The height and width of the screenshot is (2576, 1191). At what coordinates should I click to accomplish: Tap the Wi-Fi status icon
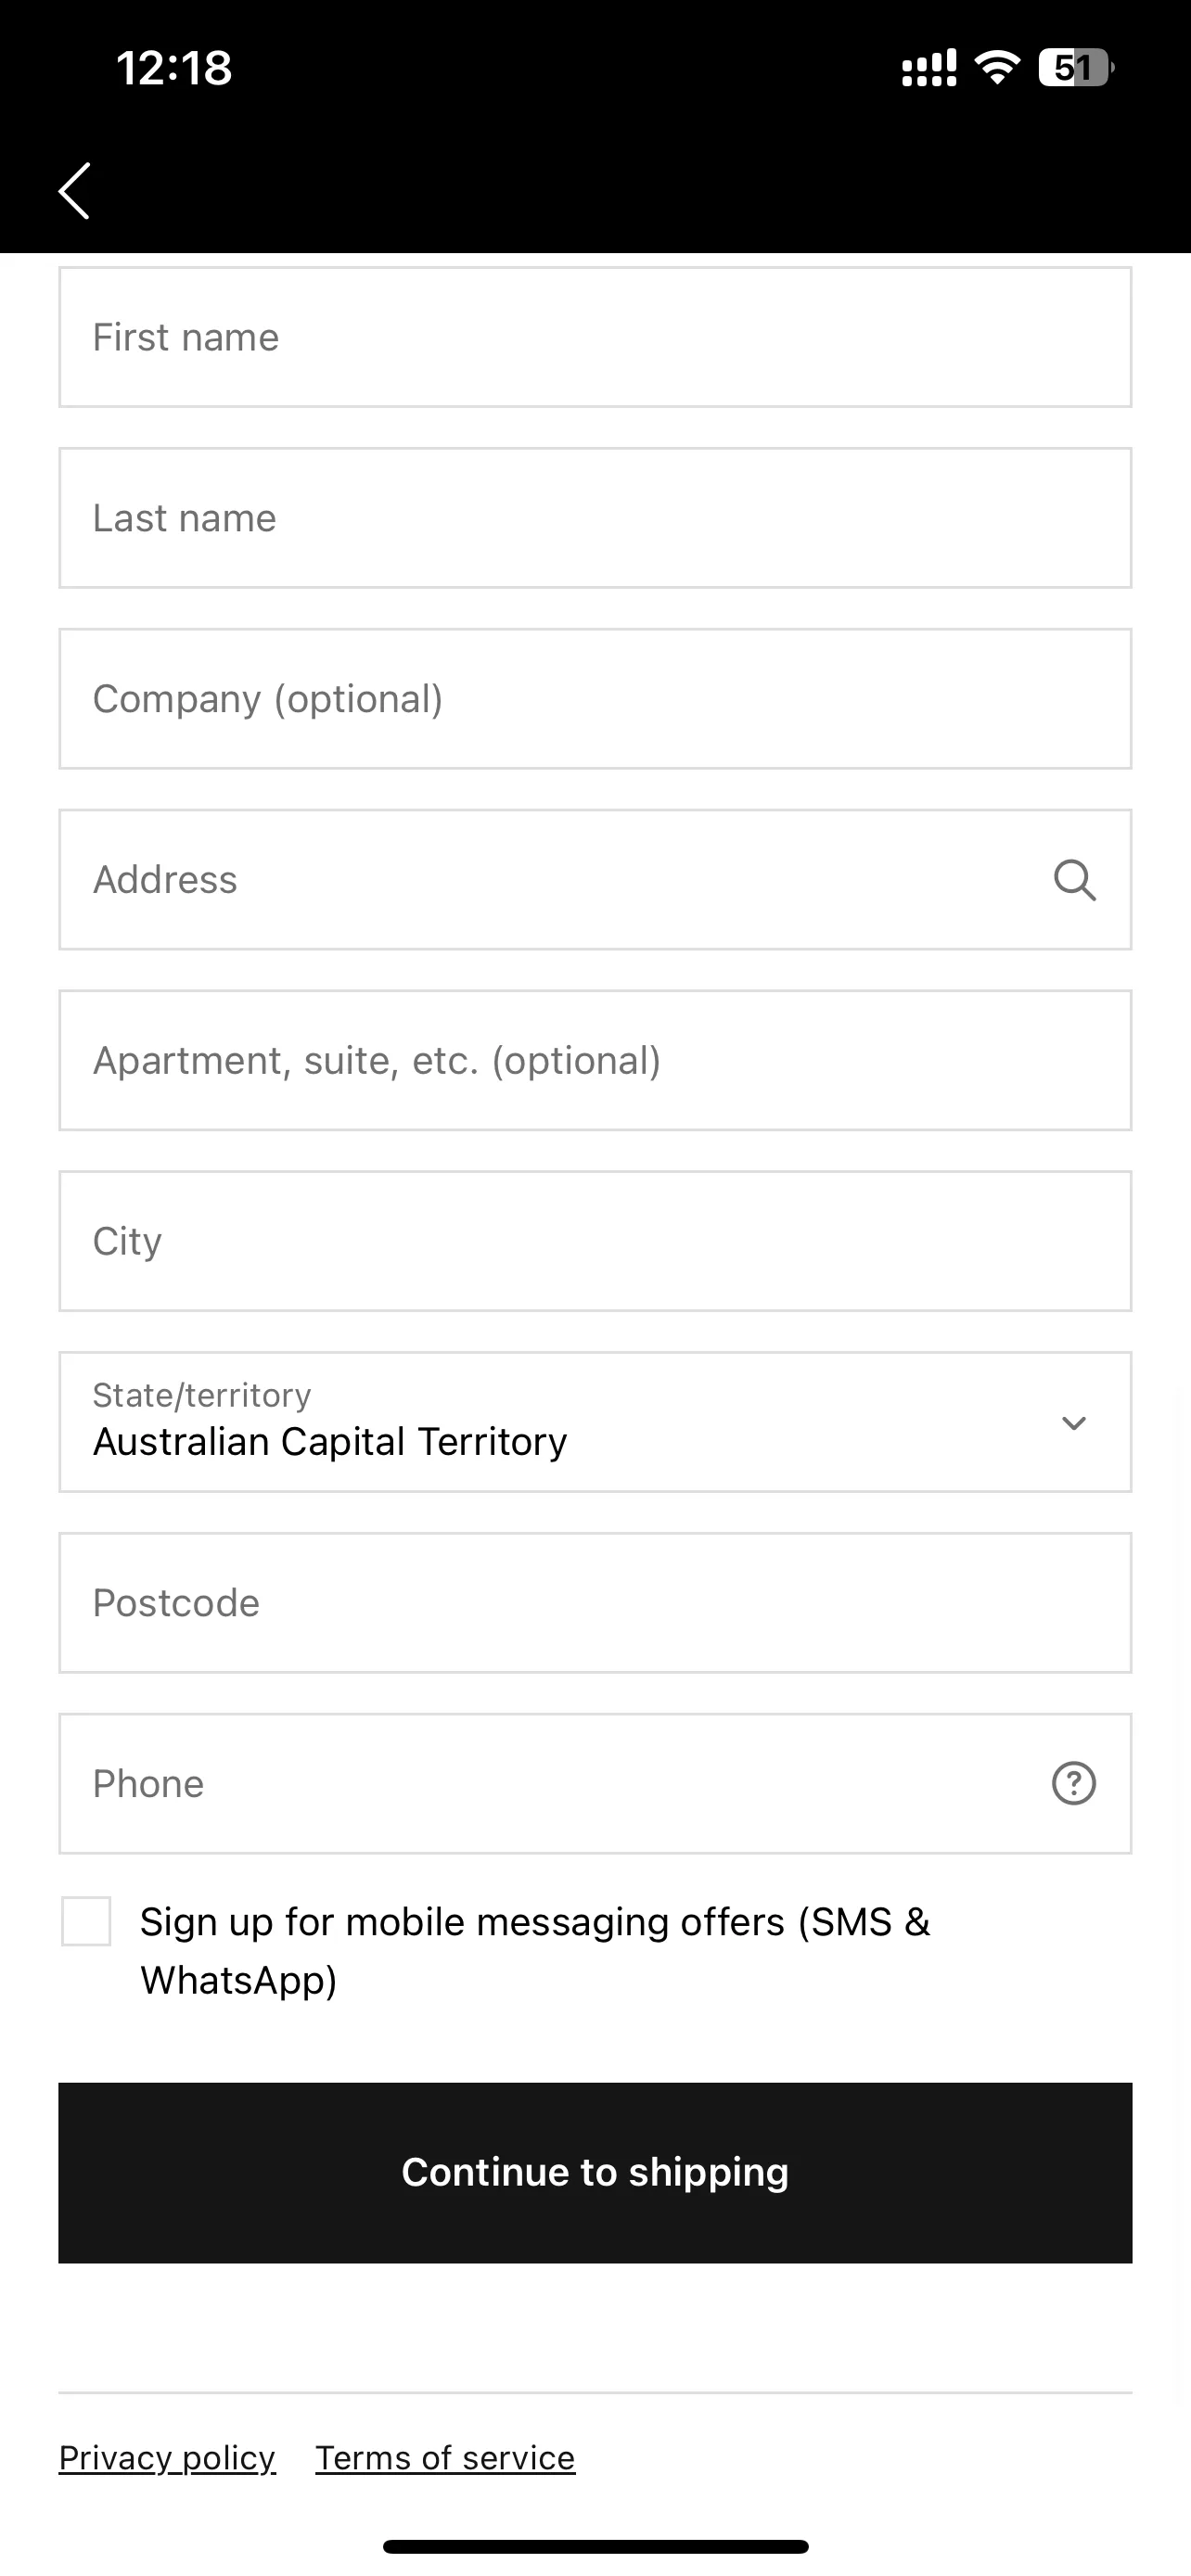[996, 68]
